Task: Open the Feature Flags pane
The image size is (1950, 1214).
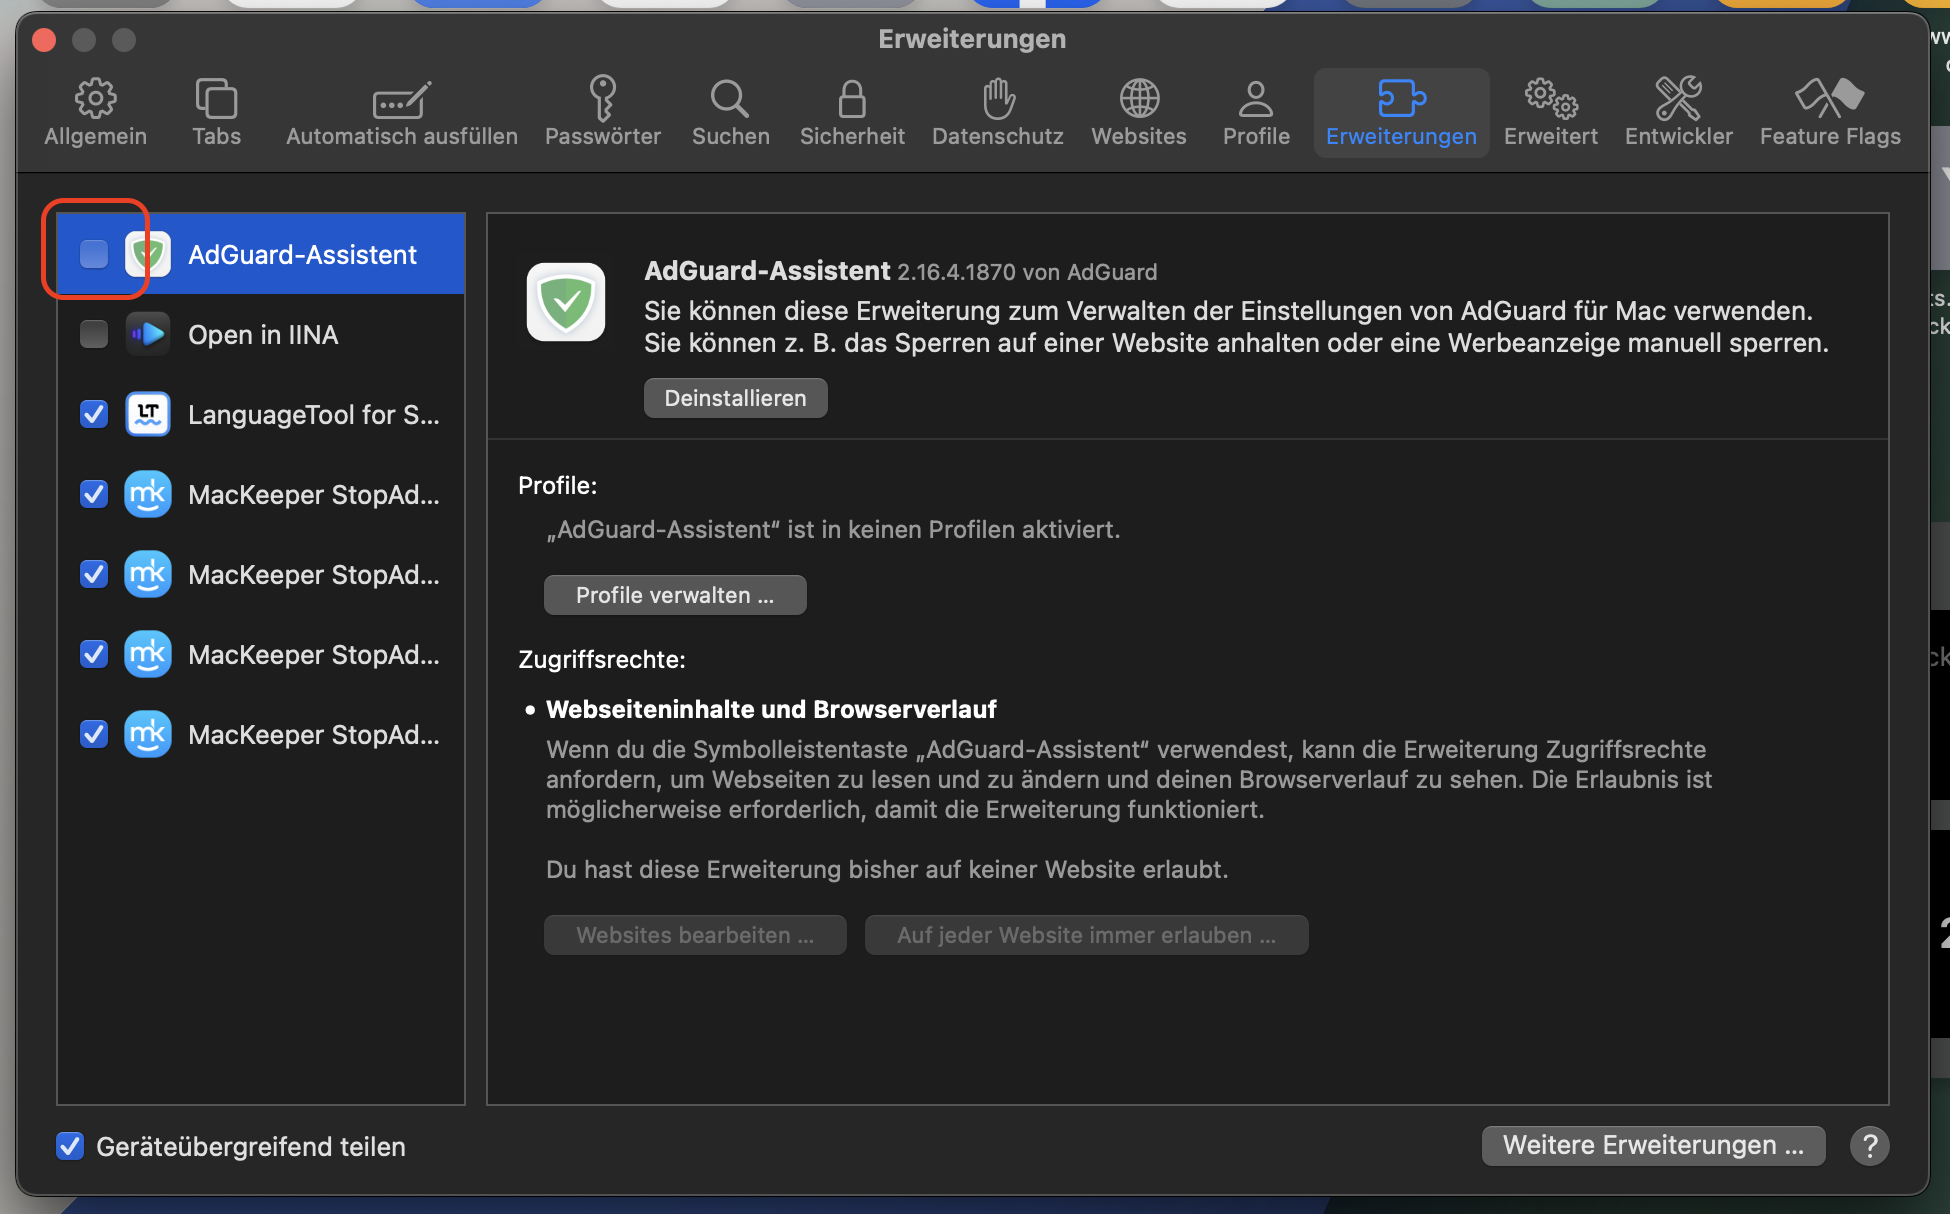Action: tap(1830, 112)
